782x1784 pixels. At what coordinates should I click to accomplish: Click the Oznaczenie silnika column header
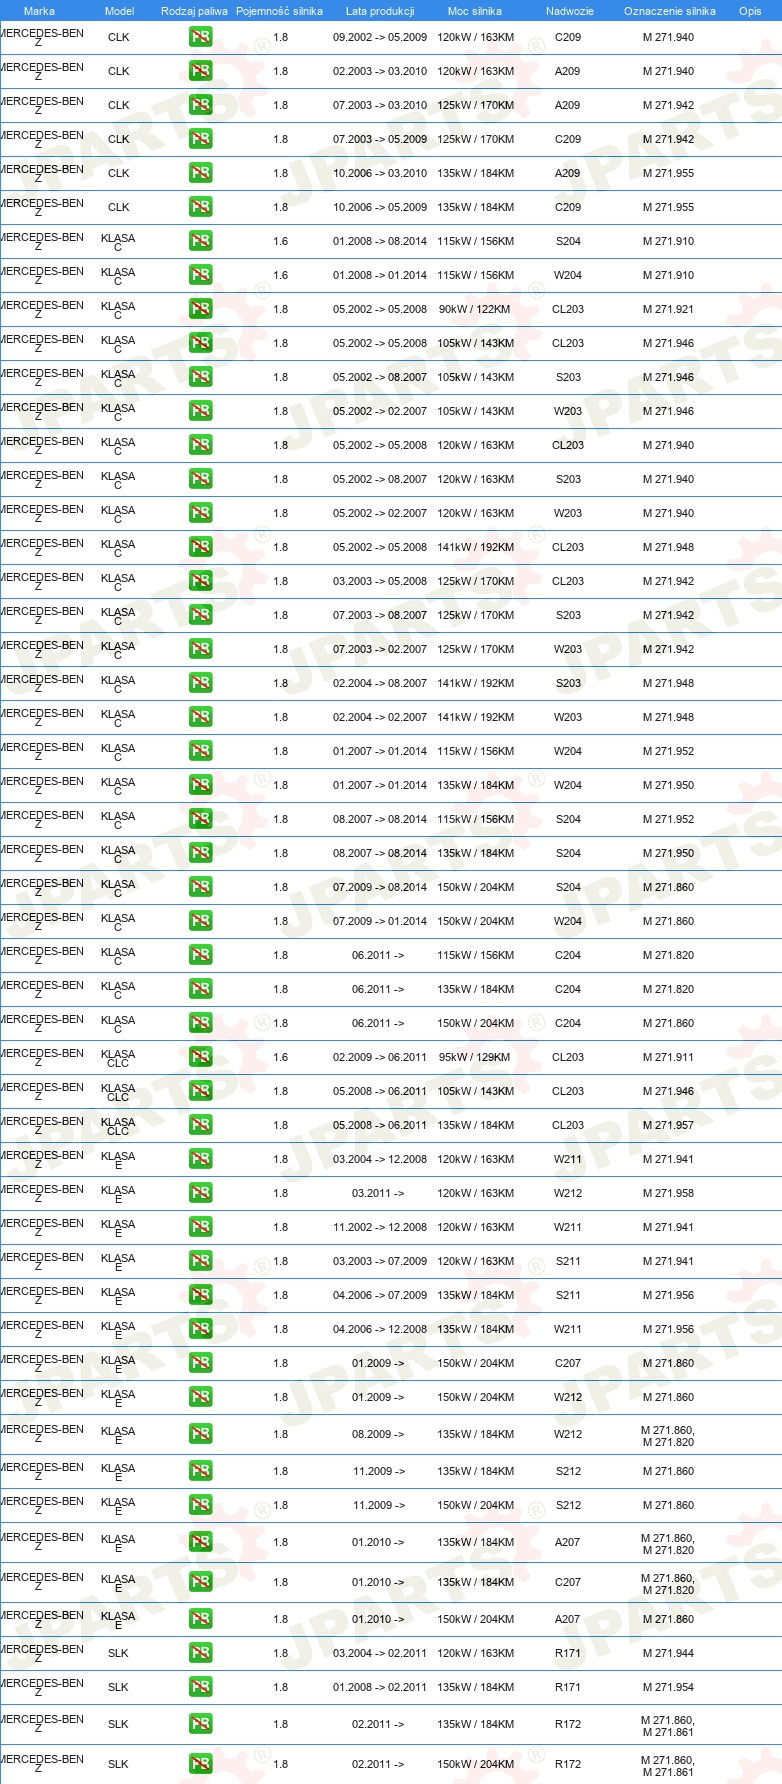pos(669,11)
